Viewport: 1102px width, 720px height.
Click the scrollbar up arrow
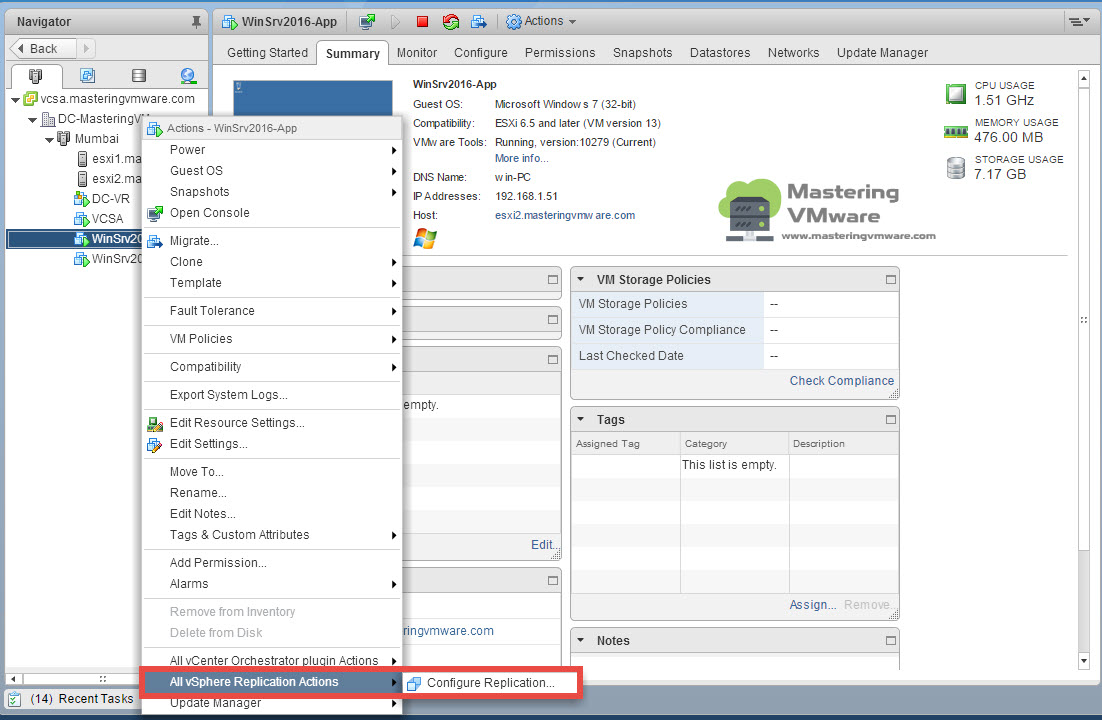[1084, 78]
